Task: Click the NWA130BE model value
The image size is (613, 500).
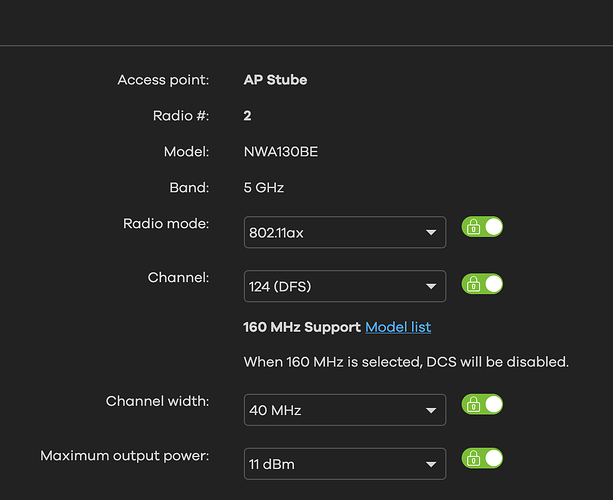Action: (x=281, y=152)
